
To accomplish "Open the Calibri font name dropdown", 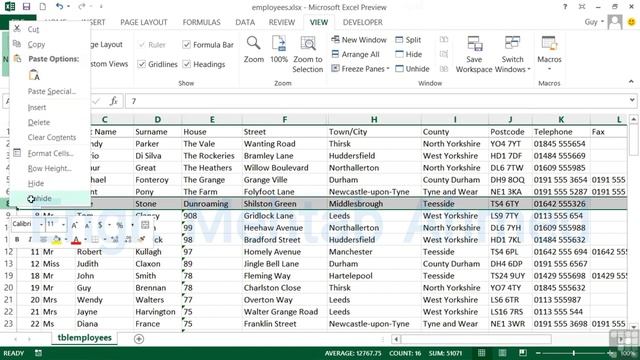I will (41, 225).
